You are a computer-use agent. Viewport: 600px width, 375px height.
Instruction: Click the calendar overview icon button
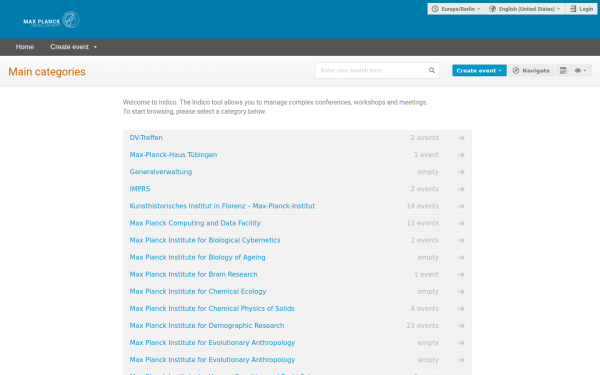[x=563, y=70]
